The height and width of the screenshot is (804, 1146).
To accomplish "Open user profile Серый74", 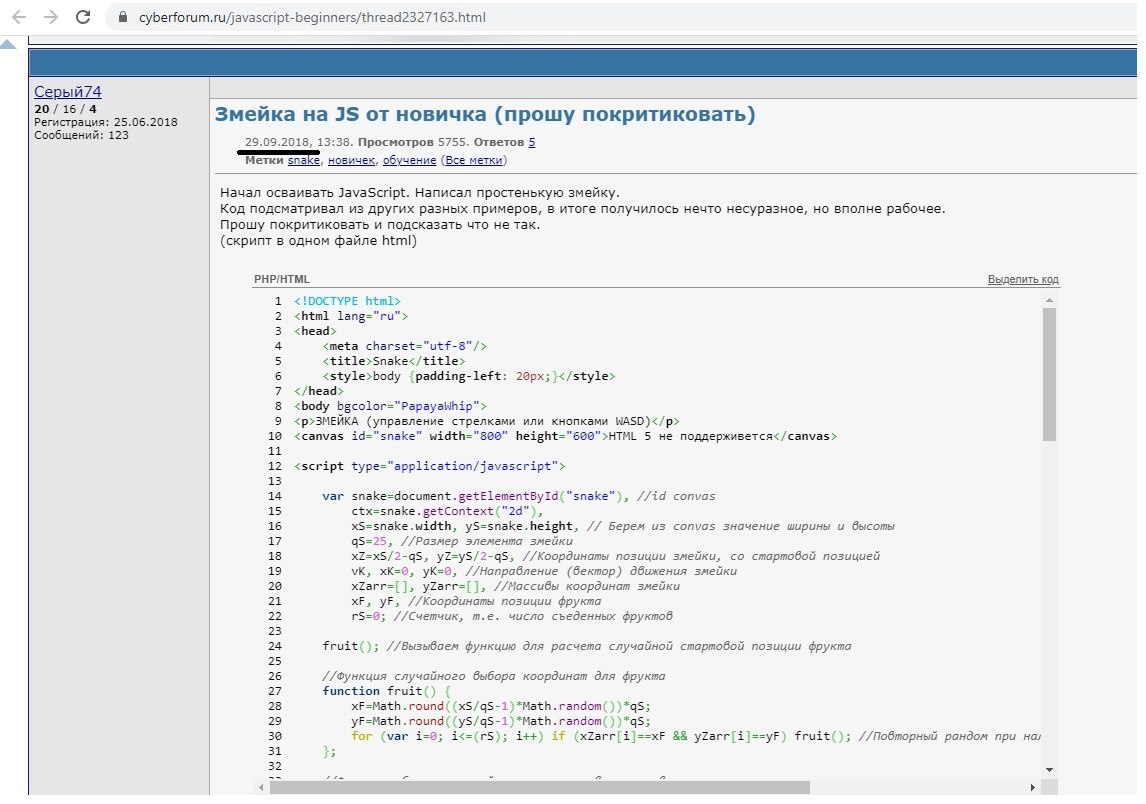I will click(67, 91).
